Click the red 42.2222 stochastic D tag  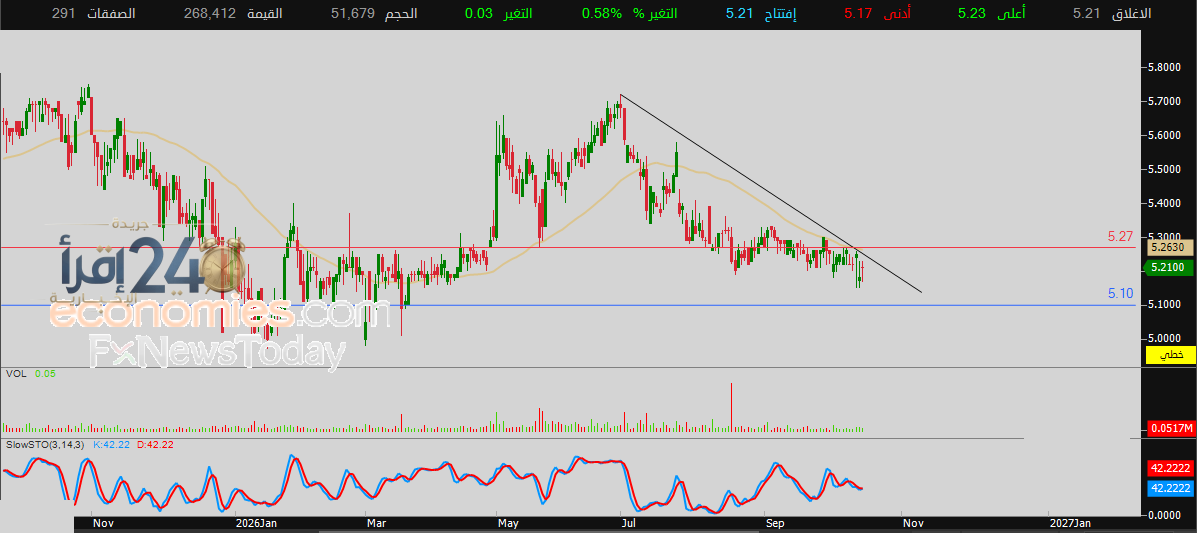click(1170, 469)
